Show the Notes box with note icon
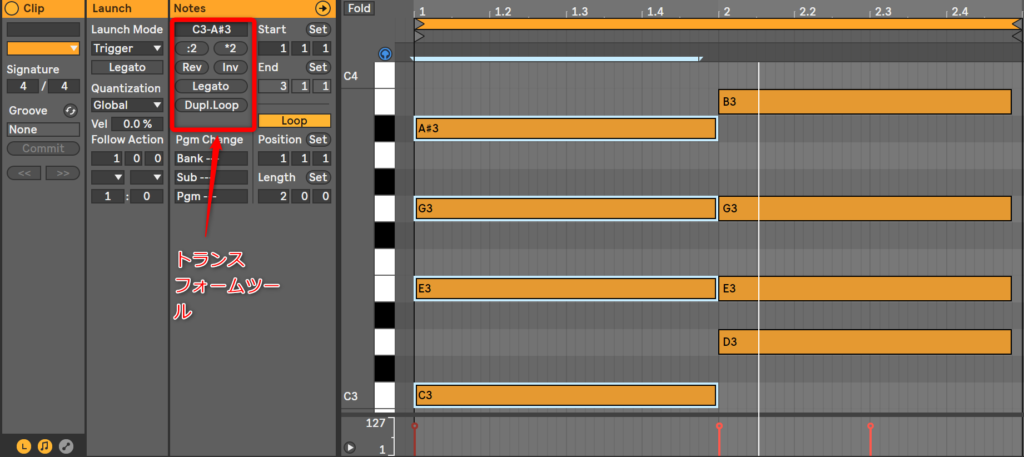This screenshot has width=1024, height=457. [45, 446]
